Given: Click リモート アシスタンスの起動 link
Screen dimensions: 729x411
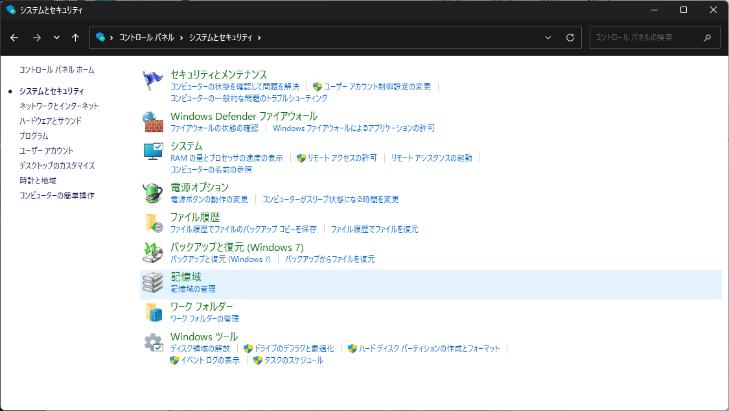Looking at the screenshot, I should (x=431, y=158).
